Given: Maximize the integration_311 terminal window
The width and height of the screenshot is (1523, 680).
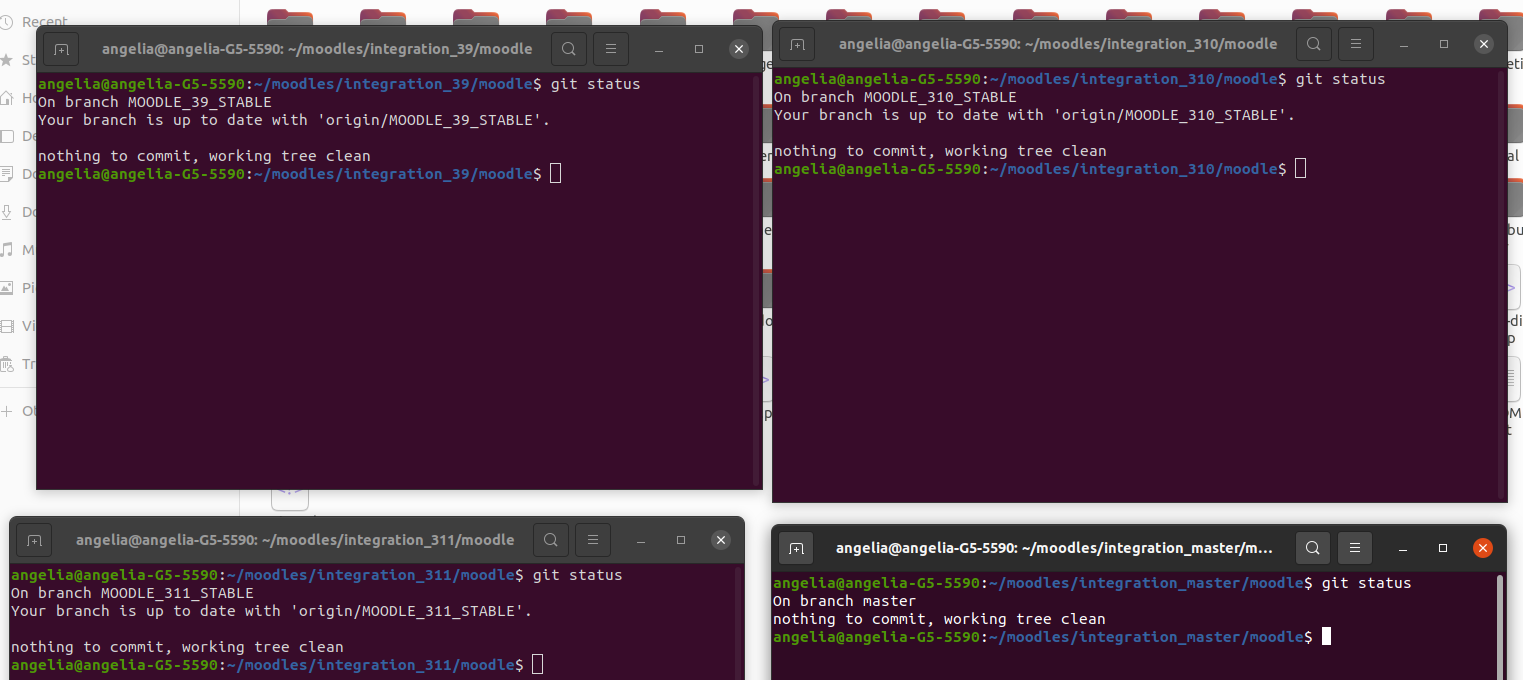Looking at the screenshot, I should click(681, 540).
